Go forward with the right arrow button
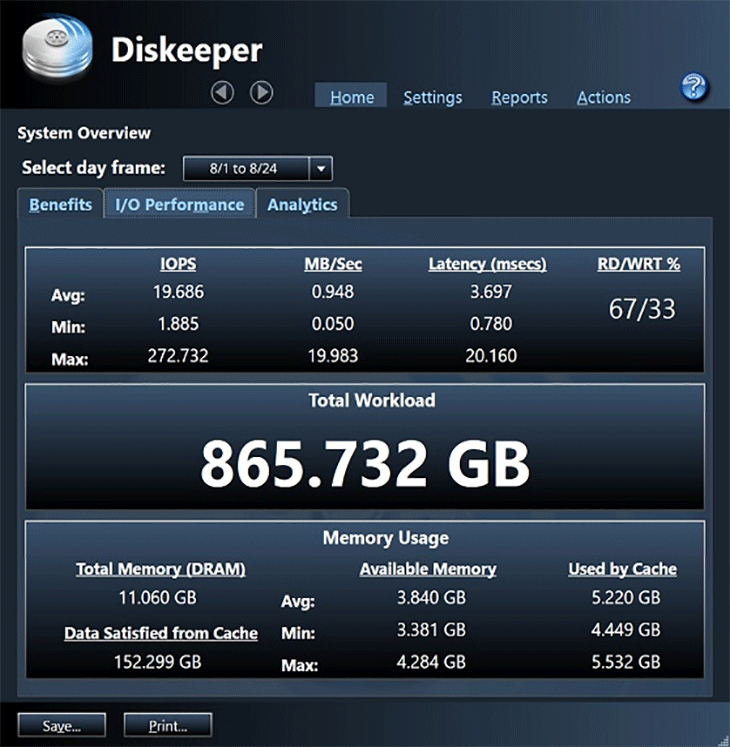Viewport: 730px width, 747px height. tap(262, 92)
